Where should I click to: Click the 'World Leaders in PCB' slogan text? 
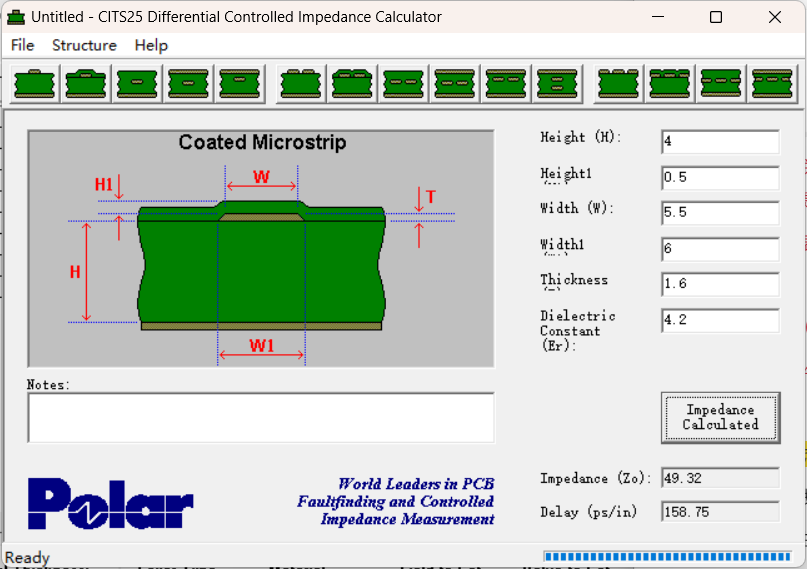(416, 484)
